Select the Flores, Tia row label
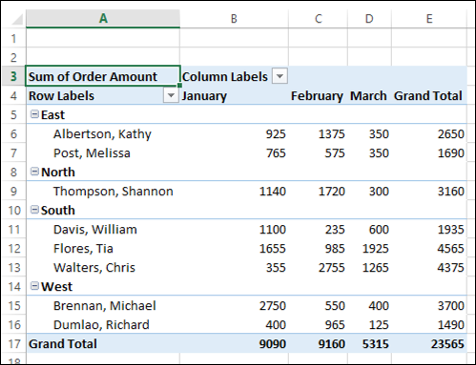The image size is (476, 365). (83, 248)
